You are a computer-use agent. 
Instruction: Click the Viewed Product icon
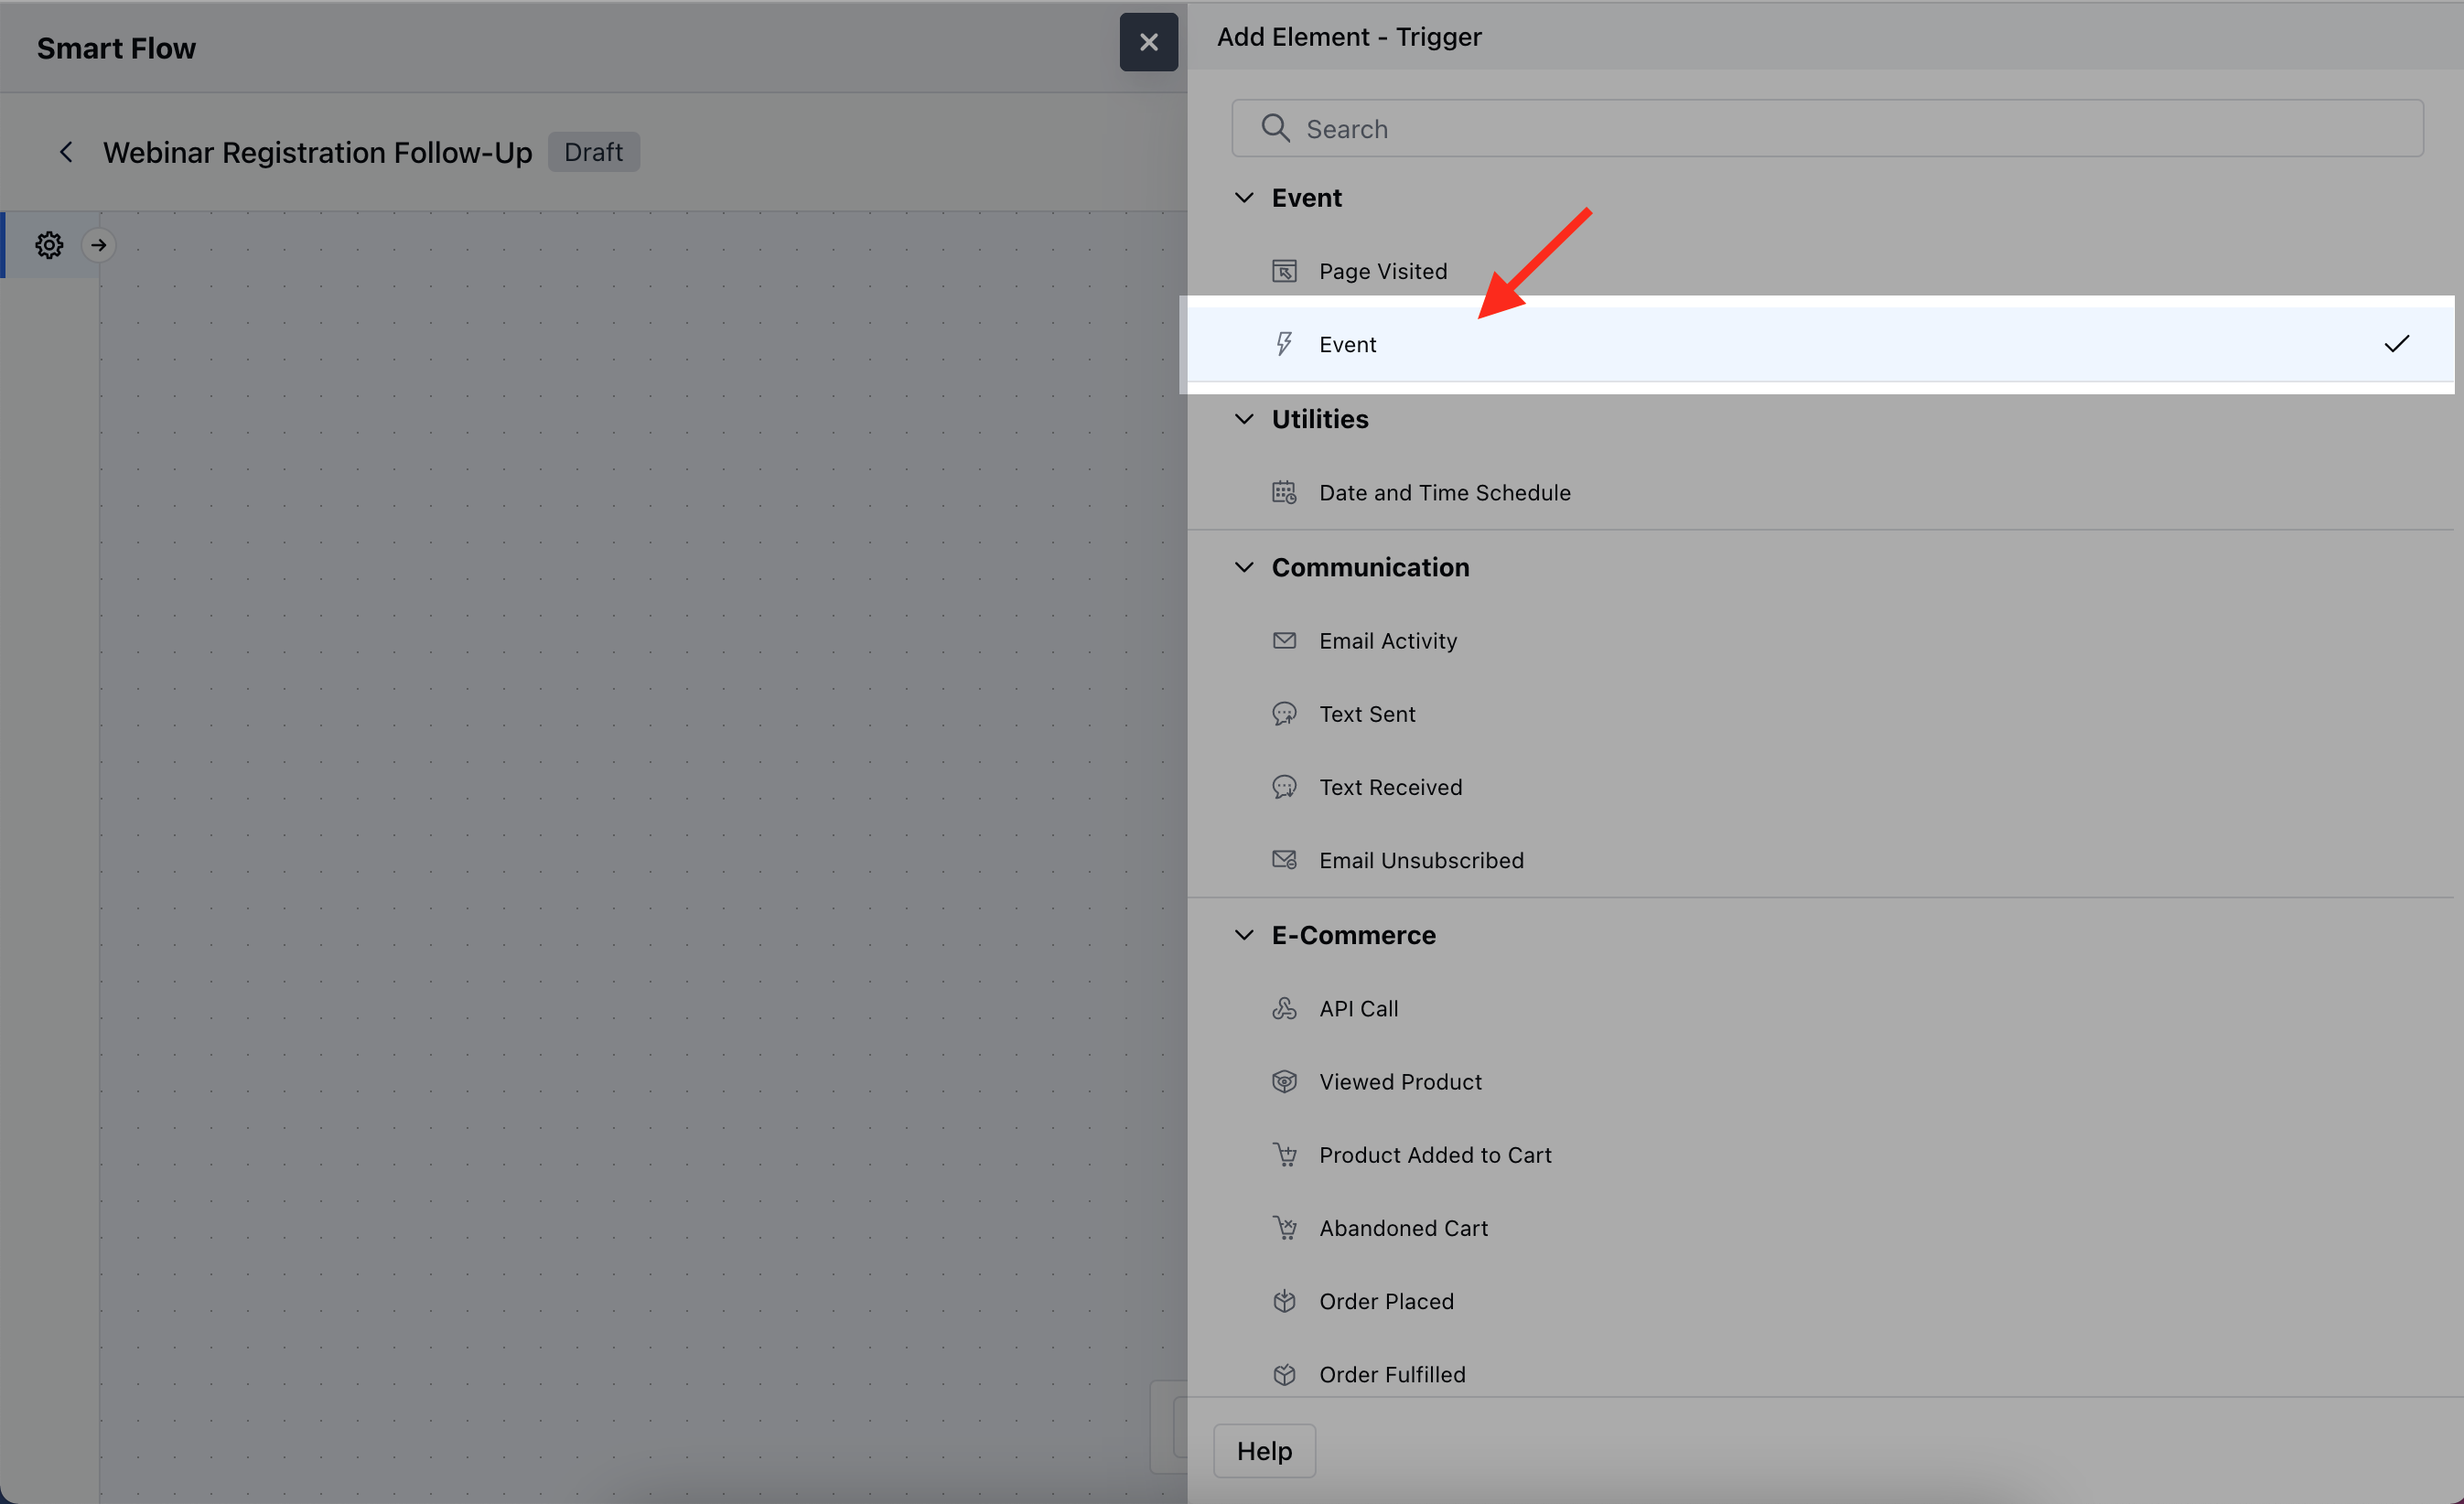point(1284,1082)
